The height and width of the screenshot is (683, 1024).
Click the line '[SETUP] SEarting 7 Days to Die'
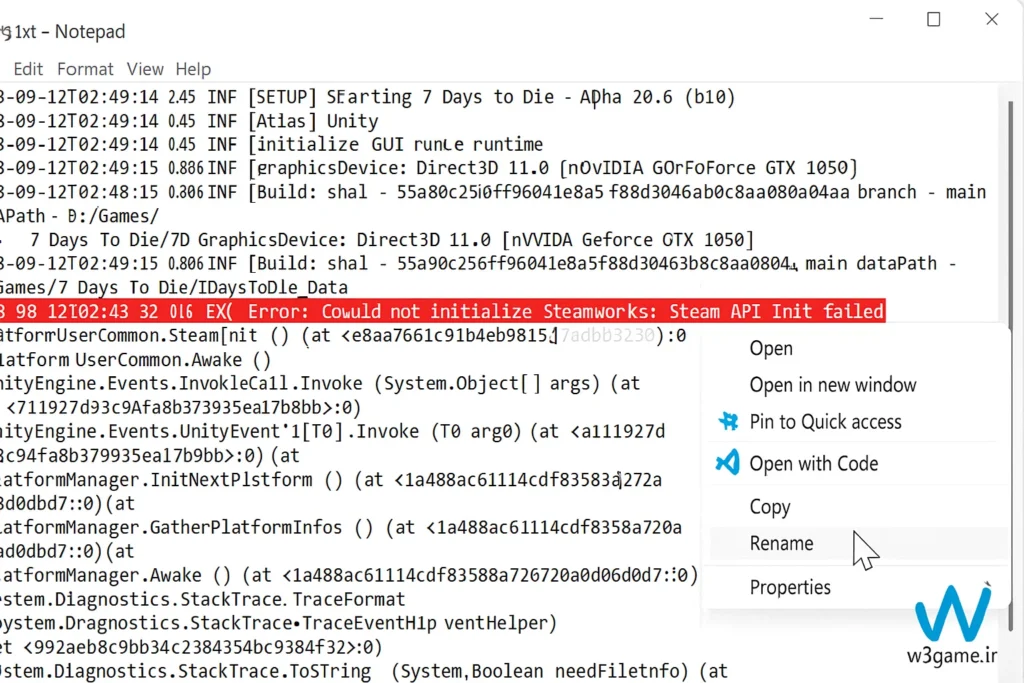[368, 97]
